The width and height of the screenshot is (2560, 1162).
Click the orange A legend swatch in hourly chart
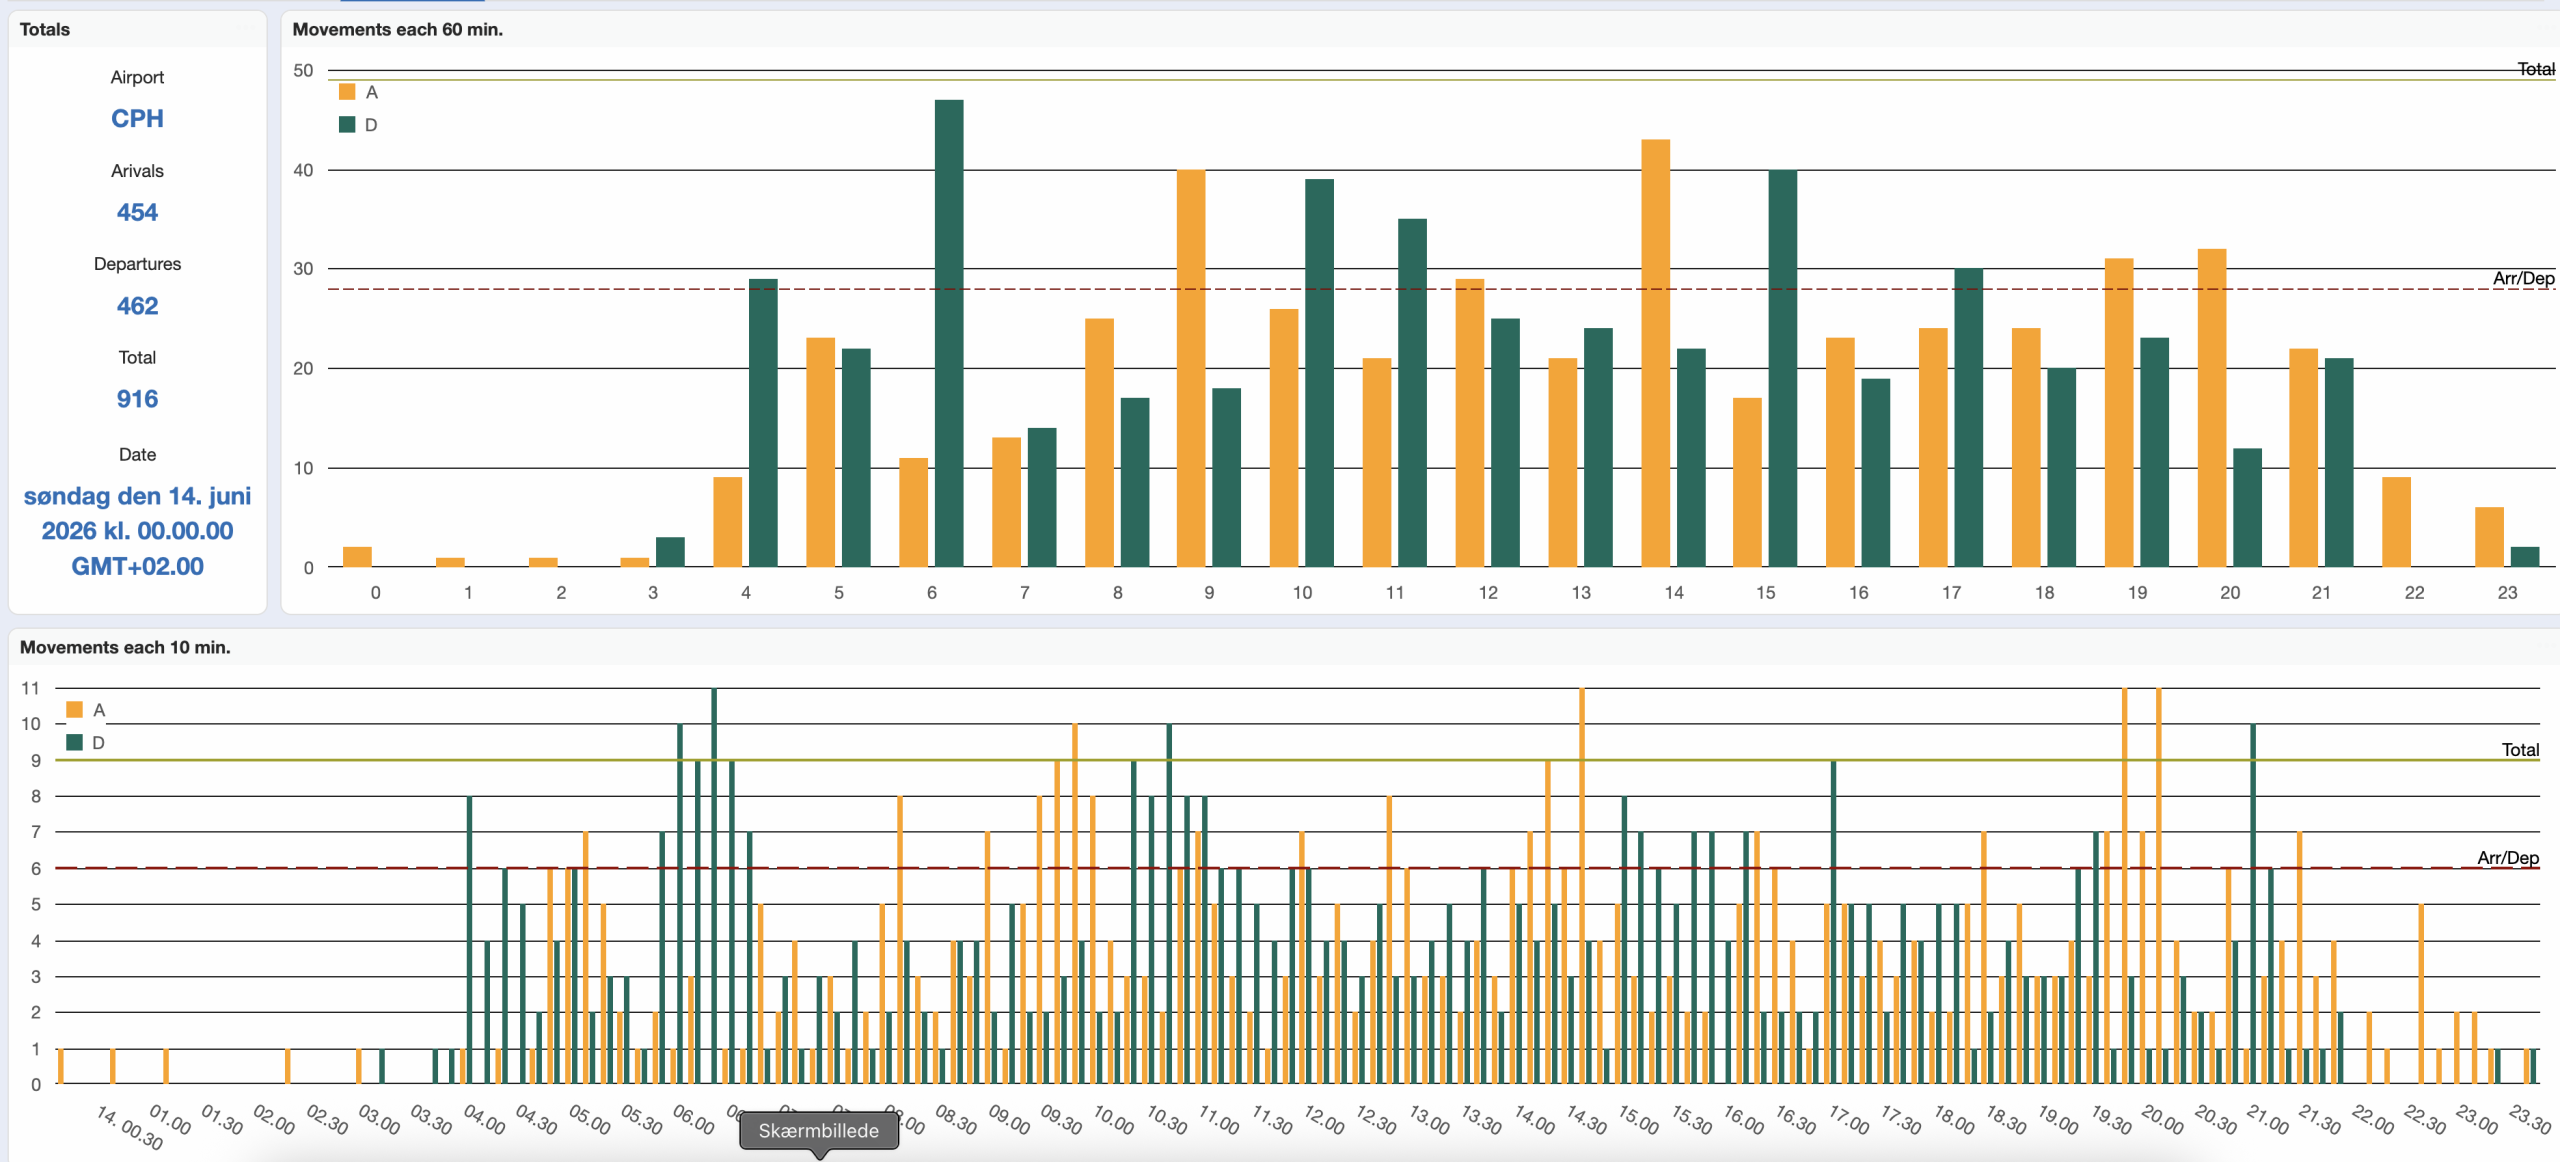pos(347,92)
